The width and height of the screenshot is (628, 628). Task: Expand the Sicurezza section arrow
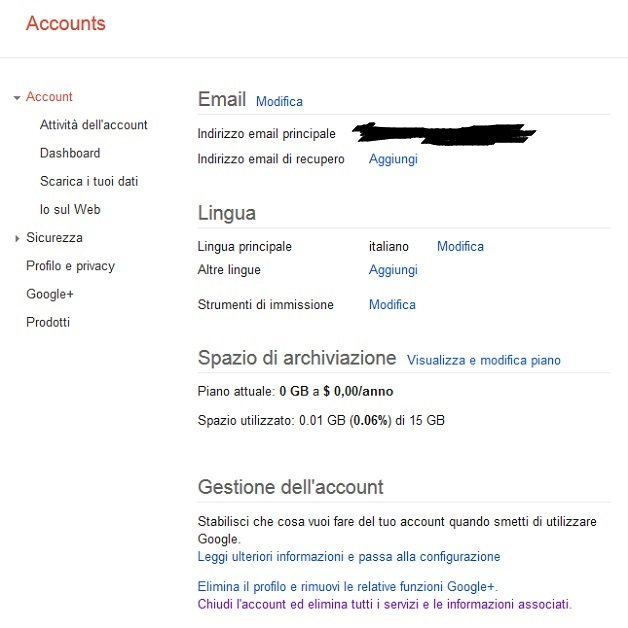click(x=17, y=238)
